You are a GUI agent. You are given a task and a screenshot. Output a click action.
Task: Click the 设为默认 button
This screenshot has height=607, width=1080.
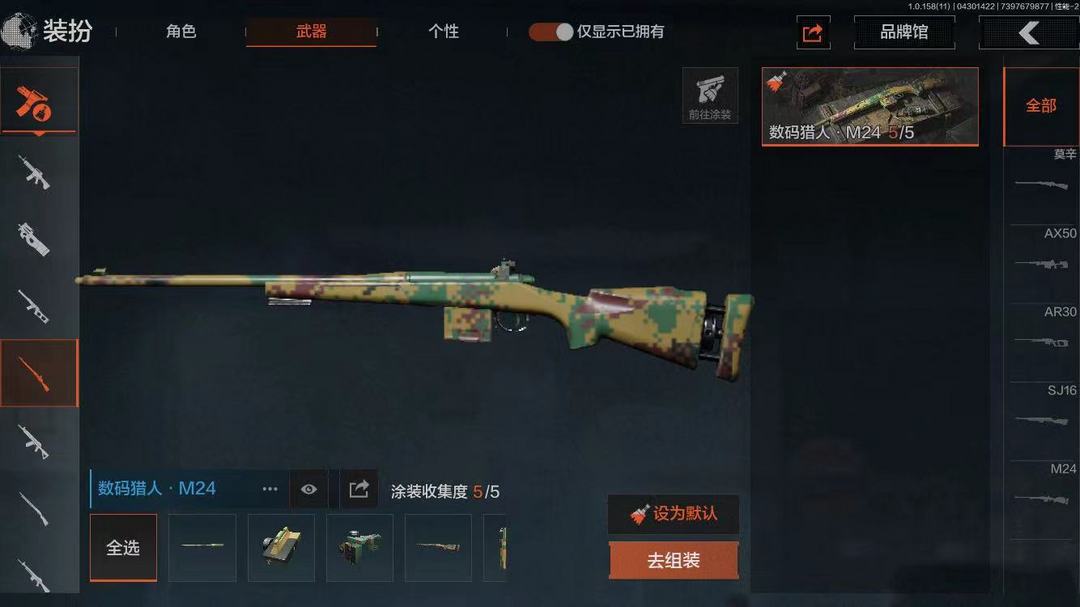[674, 514]
